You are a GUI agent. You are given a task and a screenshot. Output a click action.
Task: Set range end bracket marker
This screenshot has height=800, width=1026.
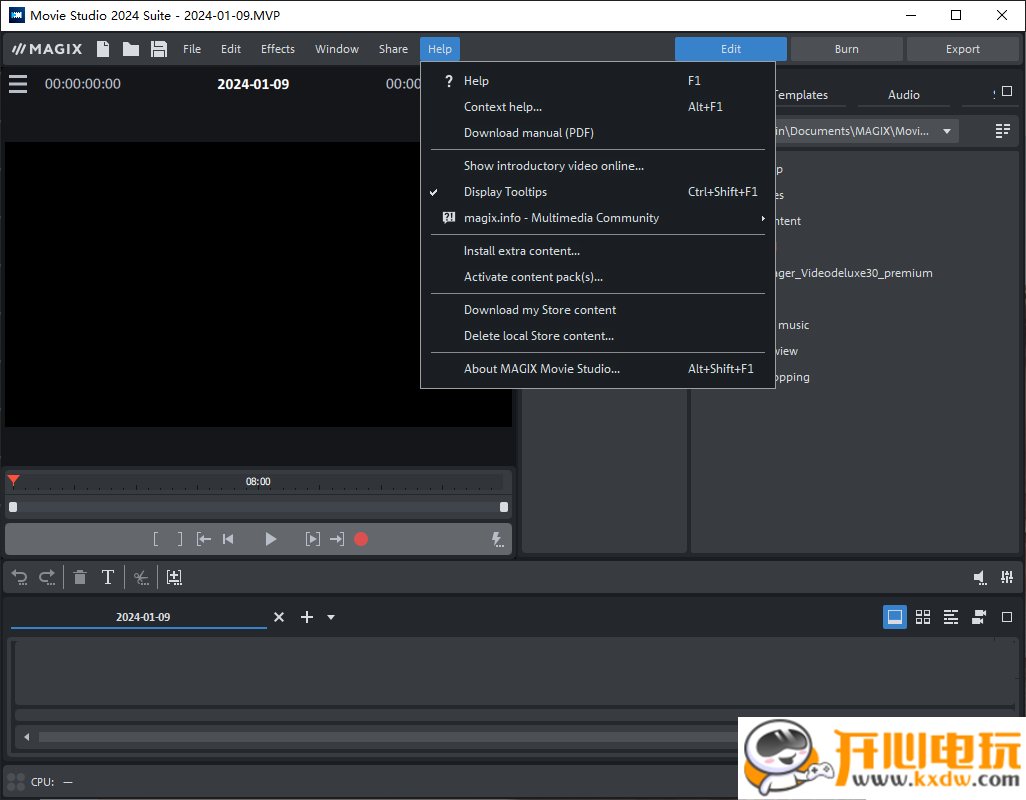180,539
